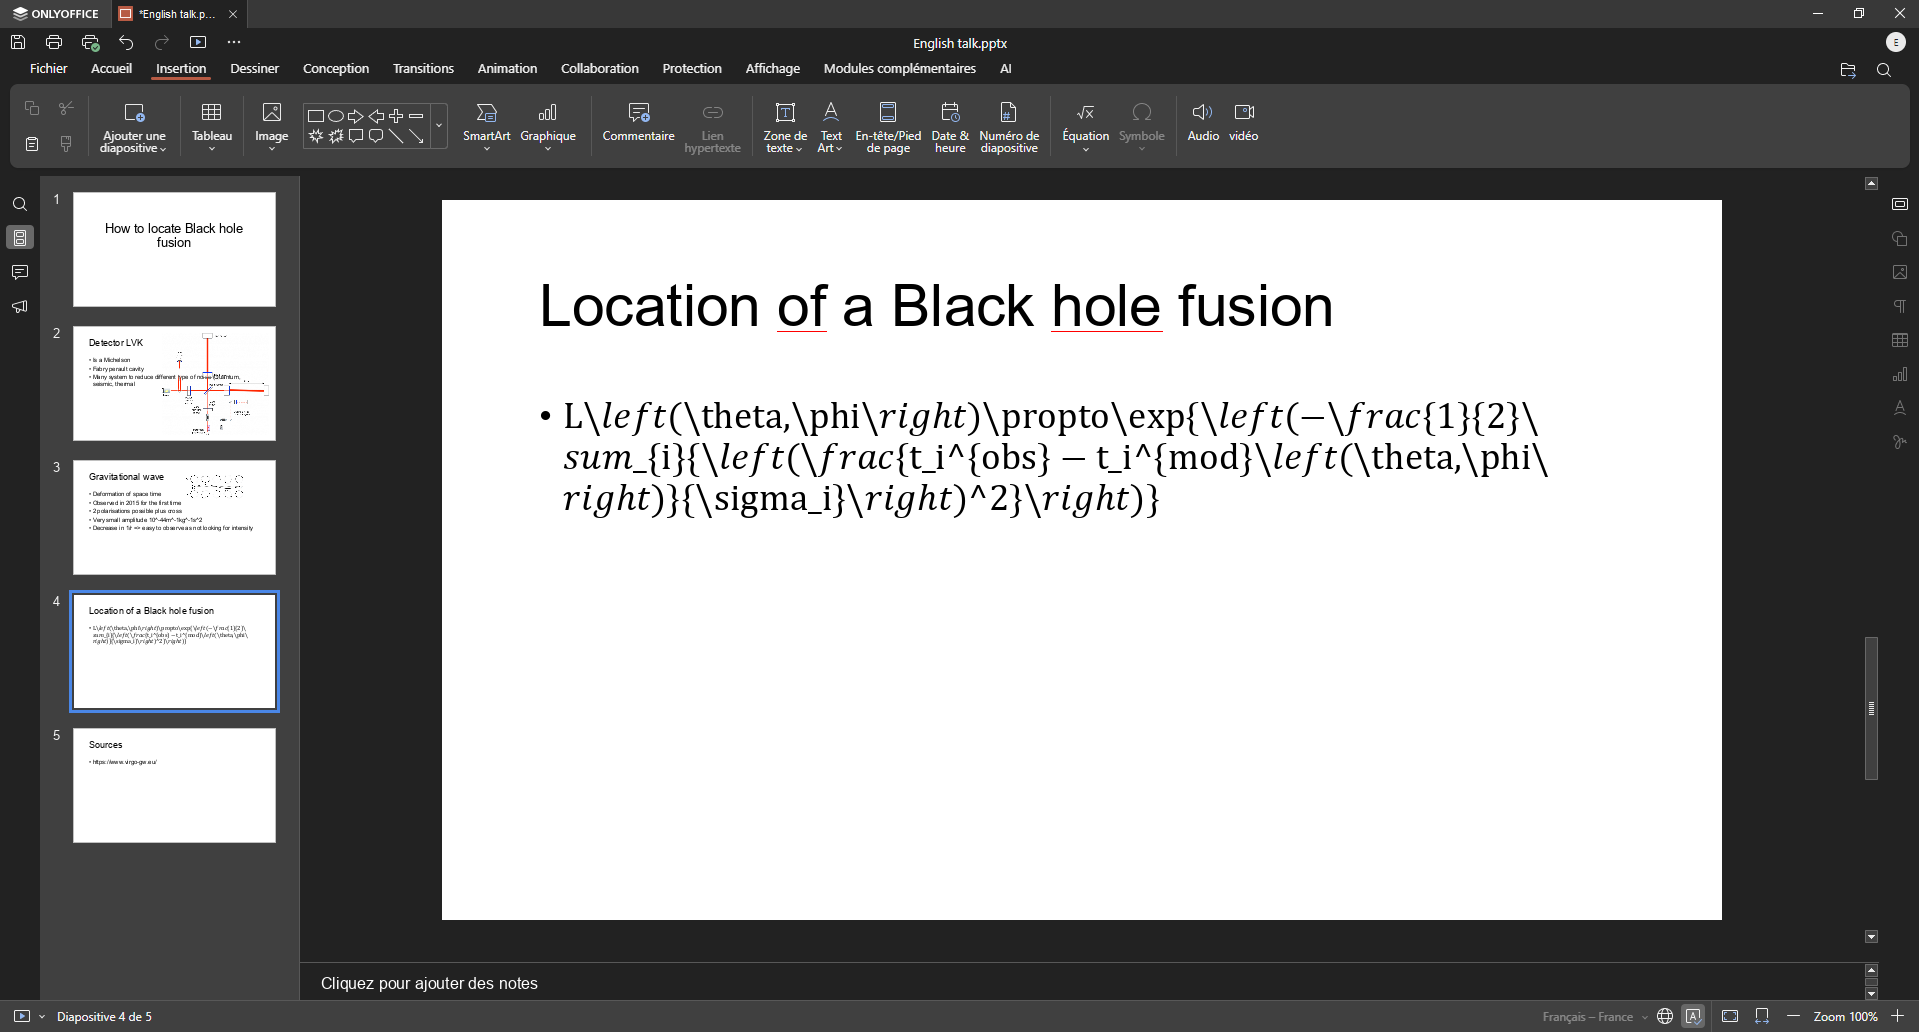Switch to the Transitions tab
This screenshot has width=1919, height=1032.
(x=423, y=69)
